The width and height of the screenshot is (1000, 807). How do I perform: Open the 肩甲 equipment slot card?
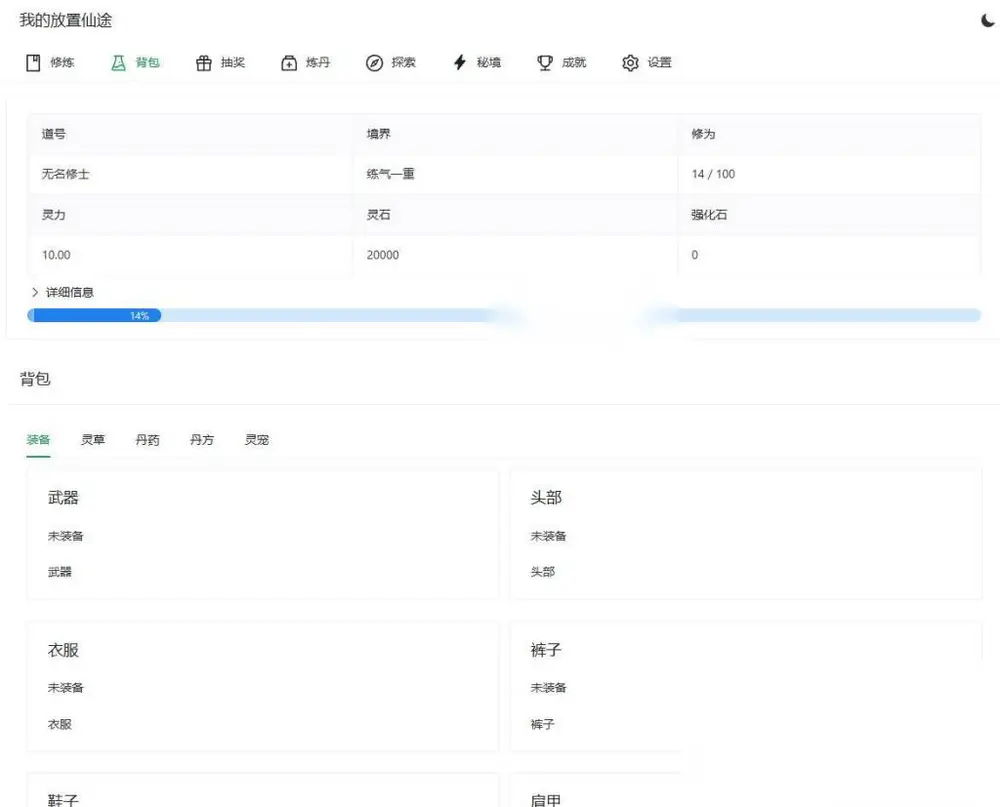tap(746, 791)
